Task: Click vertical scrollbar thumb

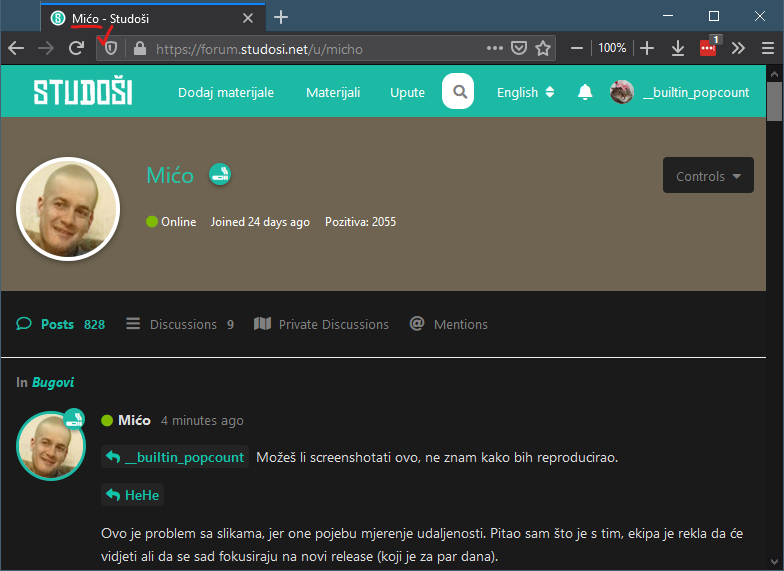Action: coord(774,102)
